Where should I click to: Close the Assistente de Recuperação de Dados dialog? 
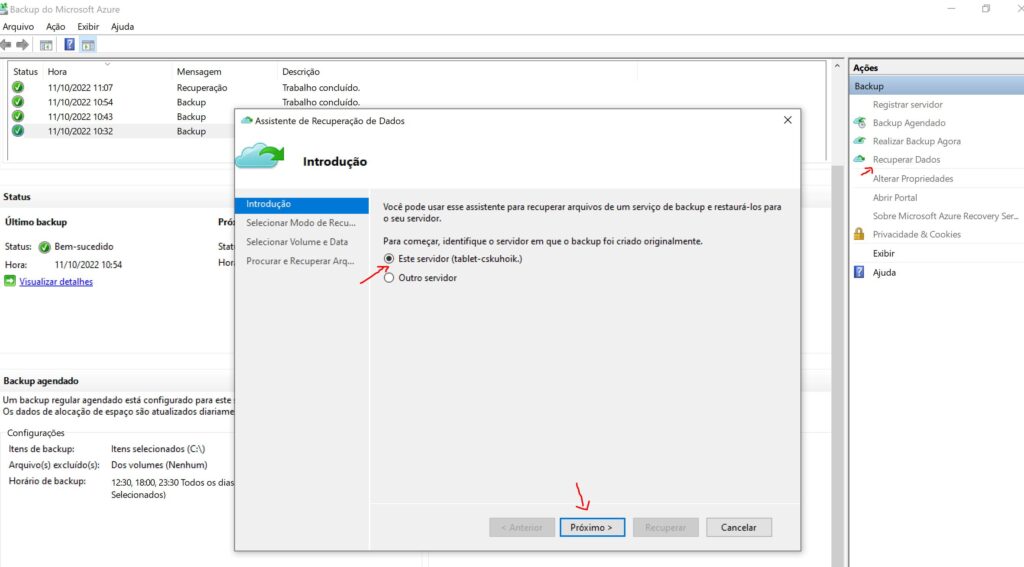point(788,120)
